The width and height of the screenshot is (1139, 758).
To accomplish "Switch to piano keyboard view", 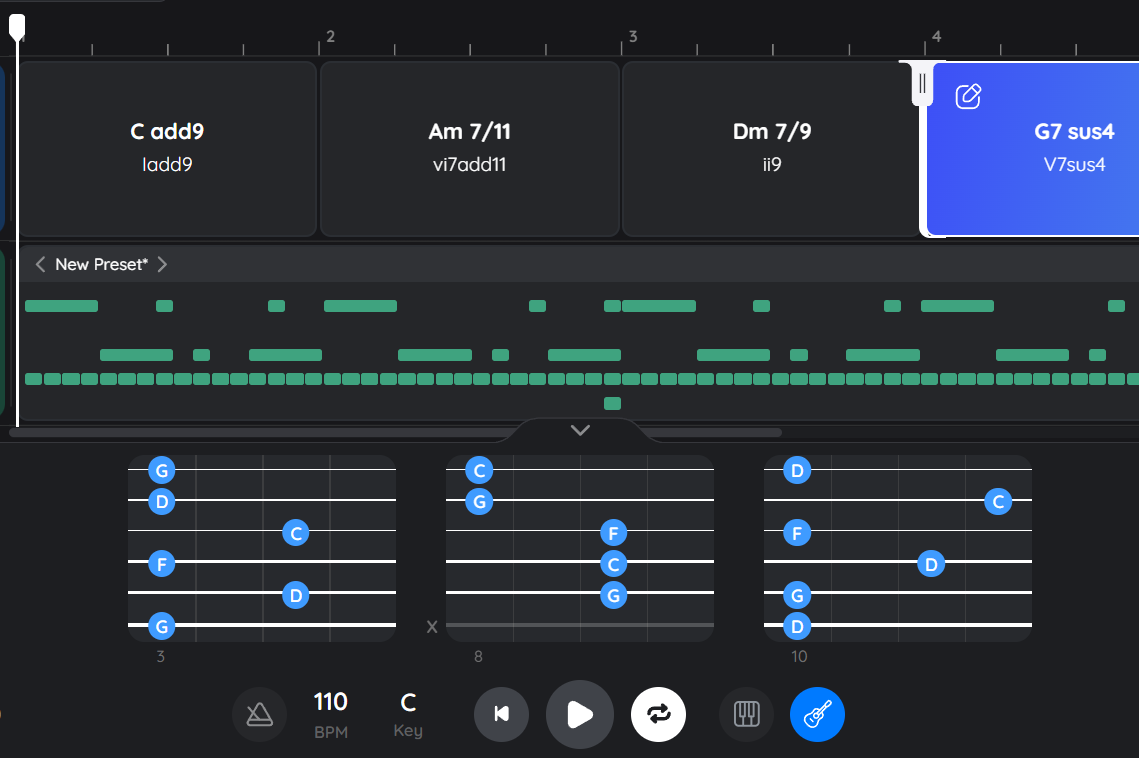I will tap(746, 714).
